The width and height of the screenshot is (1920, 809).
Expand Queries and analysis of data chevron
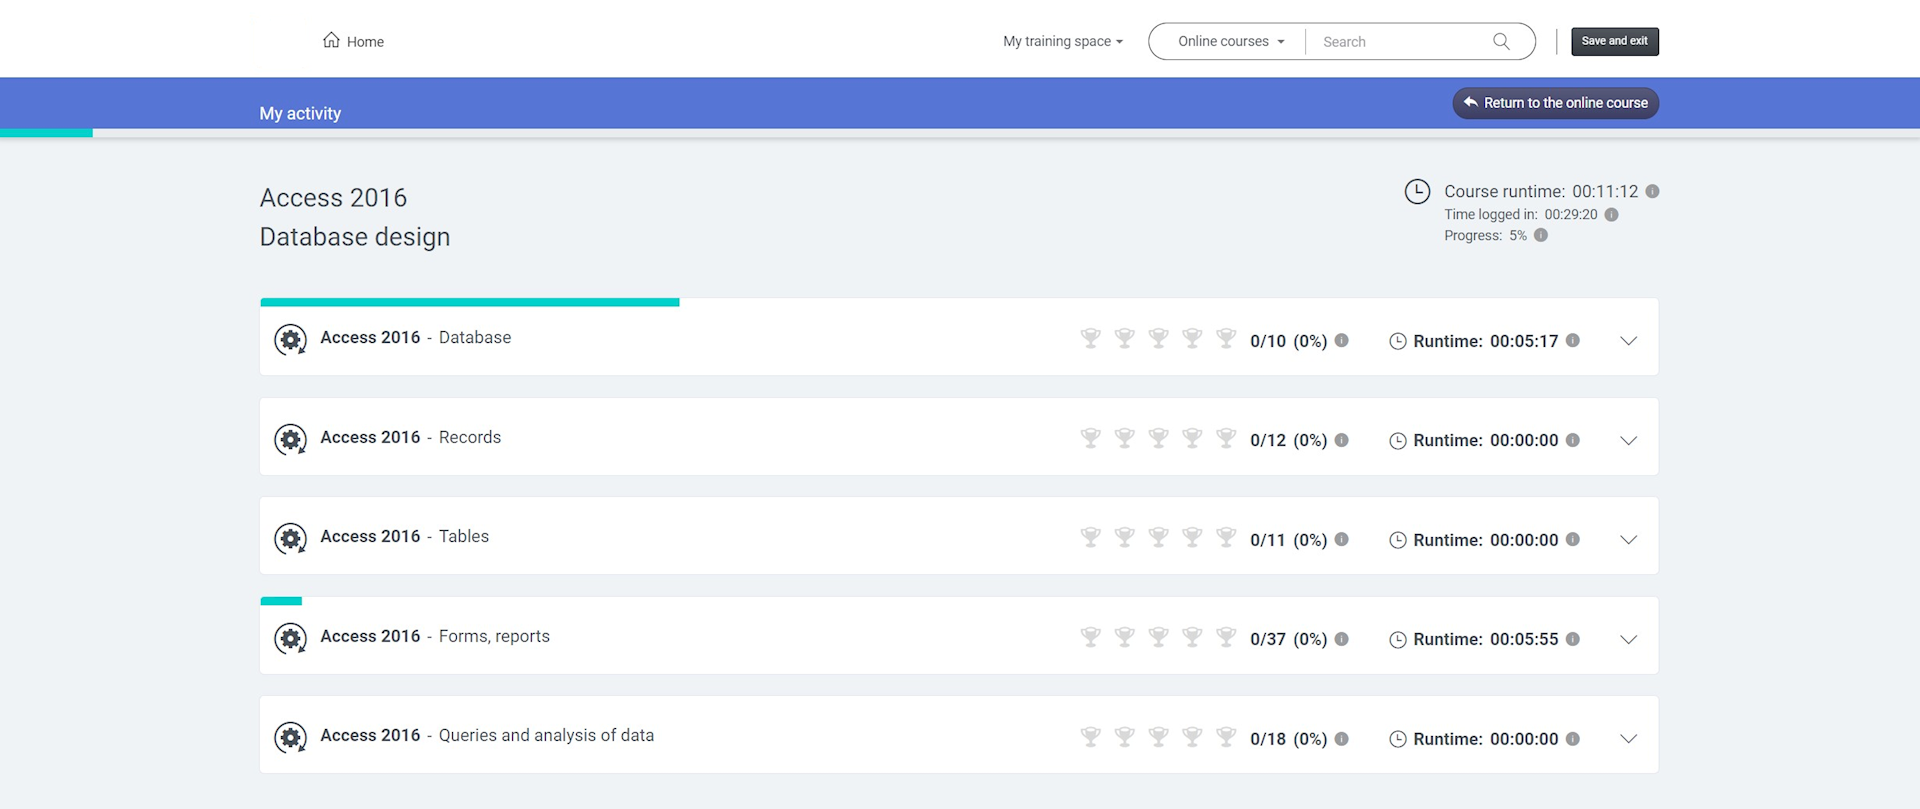(x=1628, y=739)
